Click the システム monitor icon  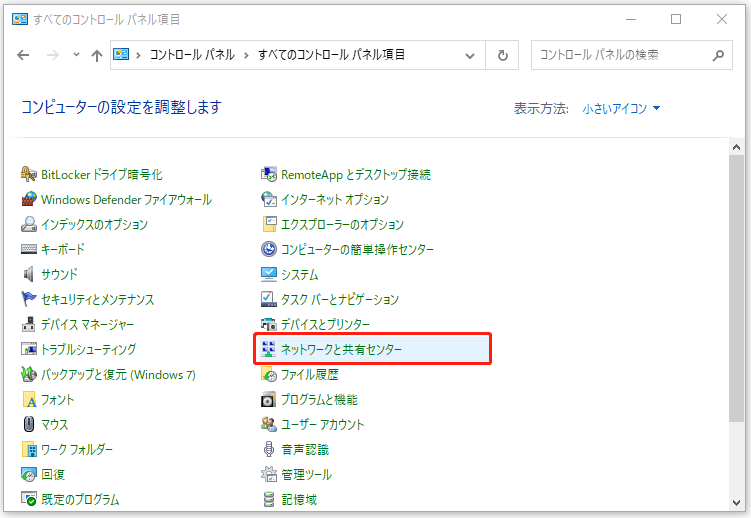tap(269, 274)
